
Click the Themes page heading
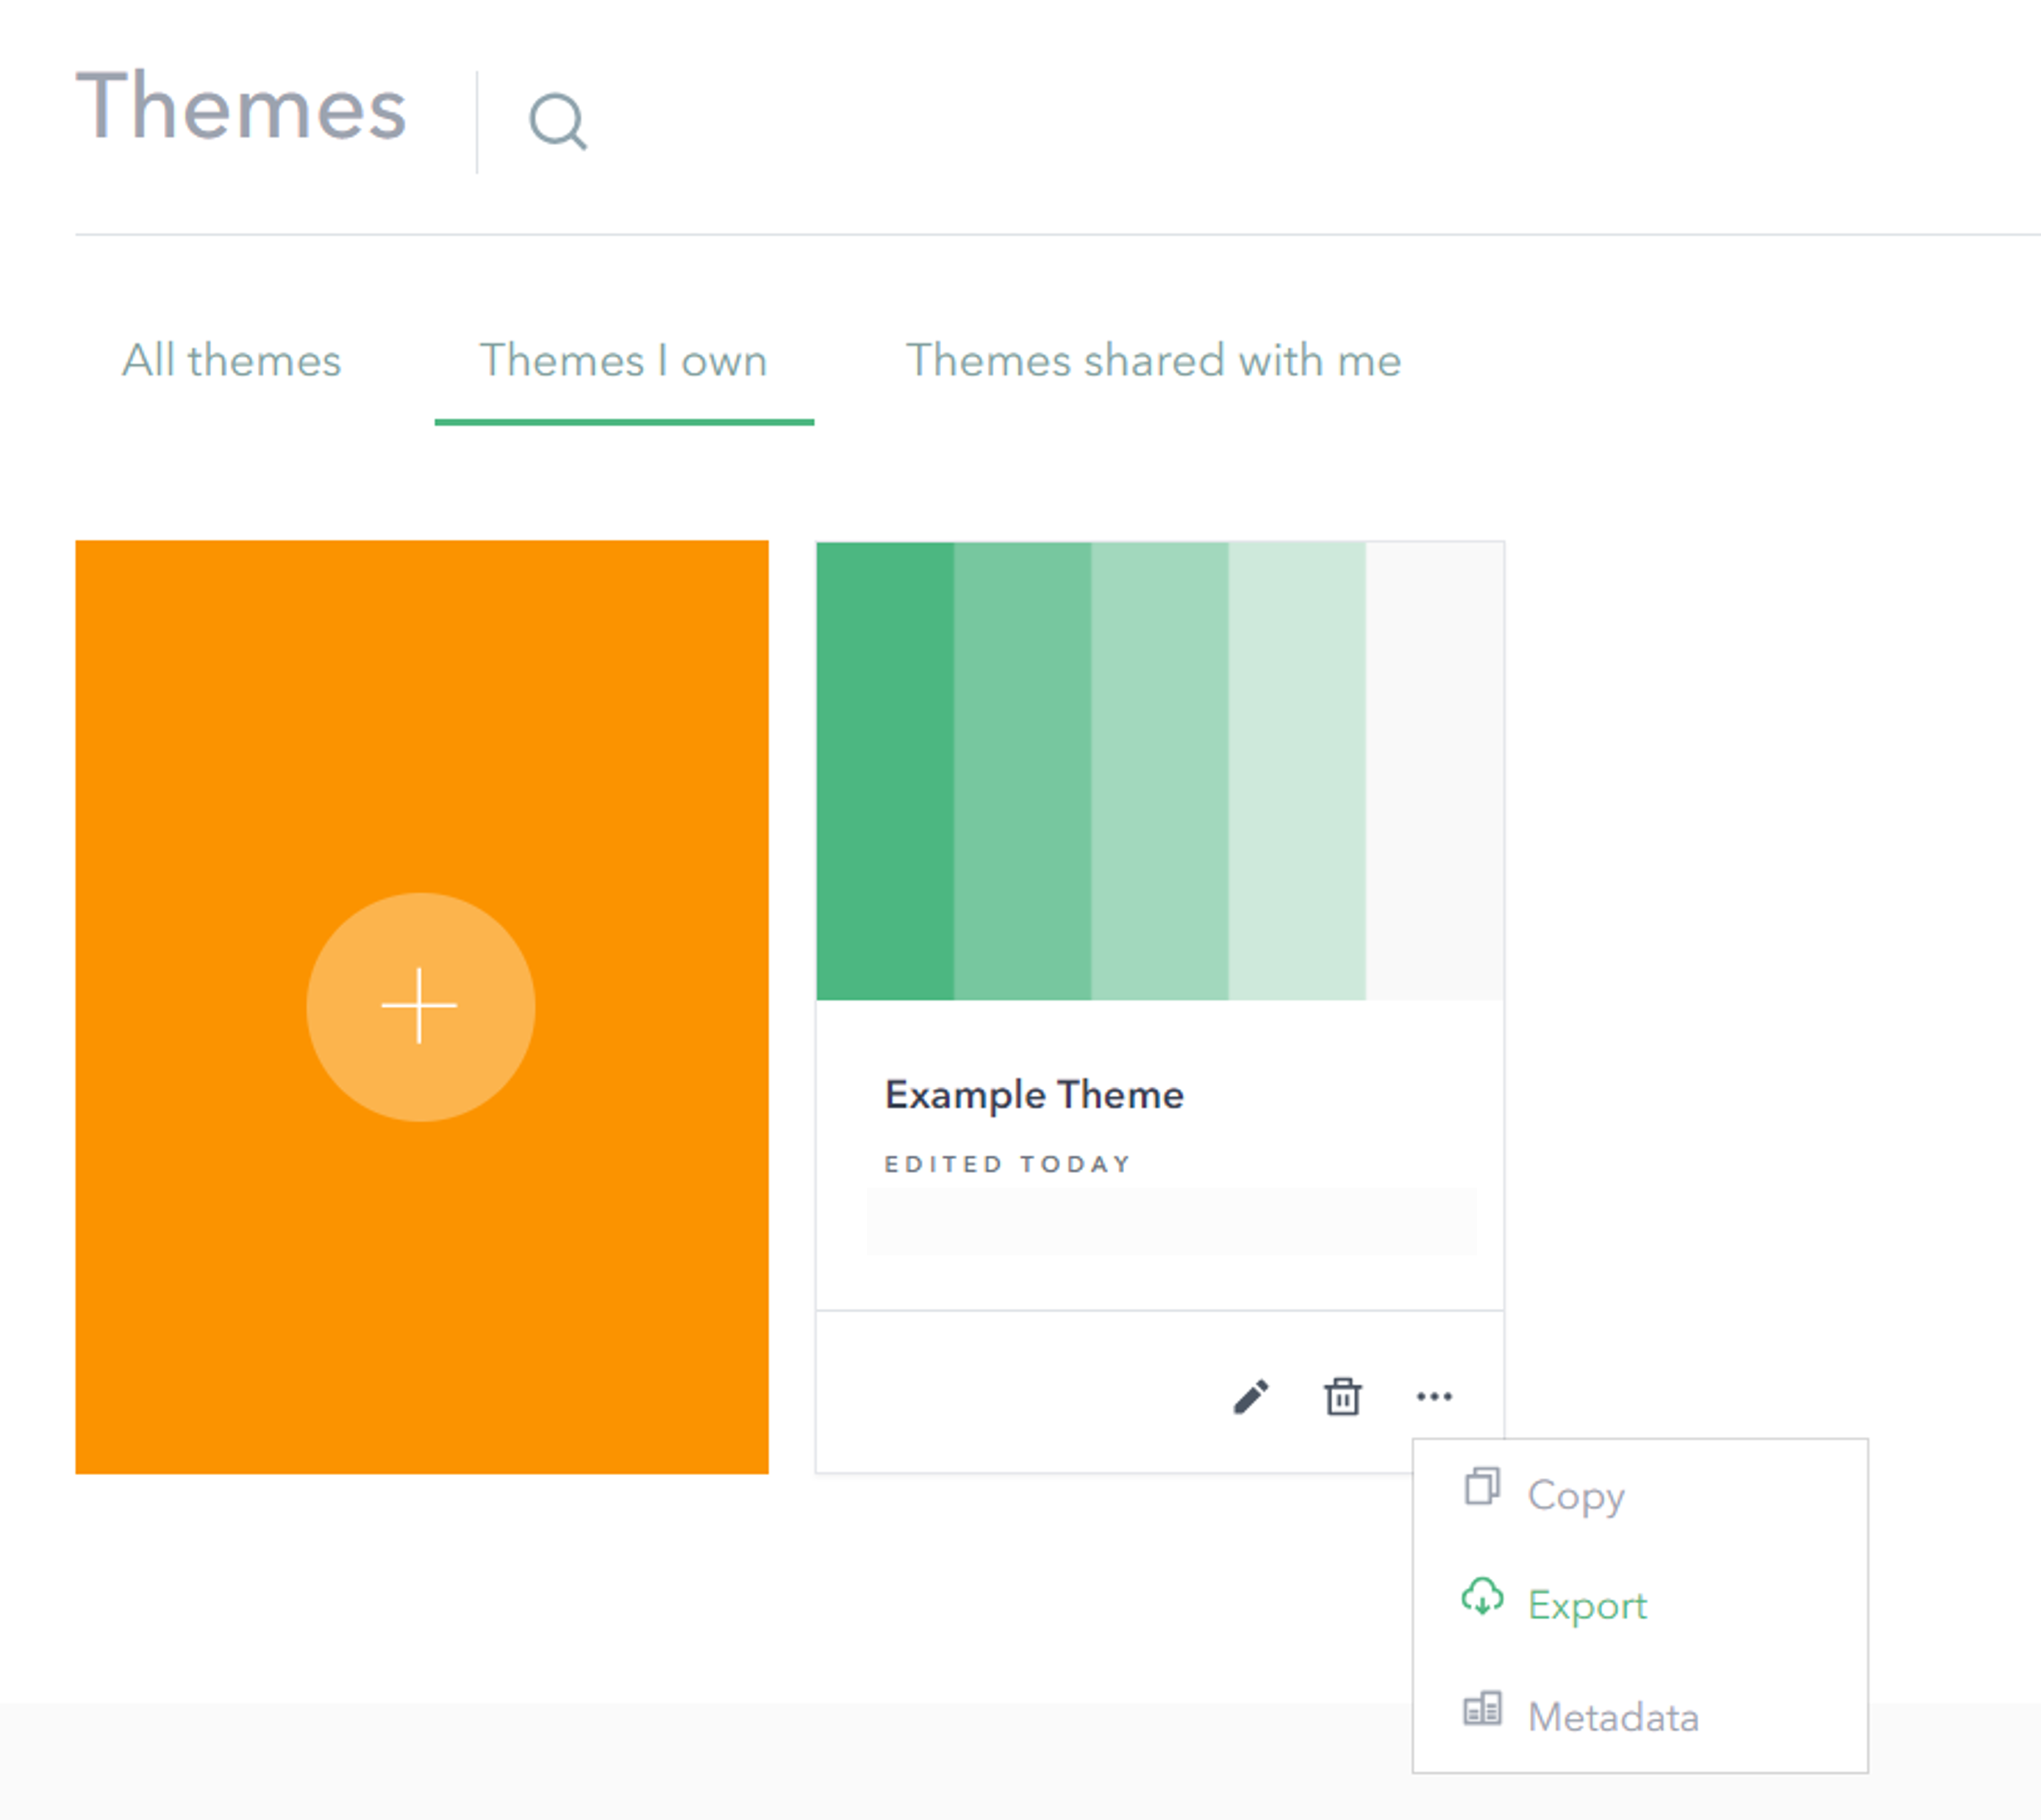tap(241, 106)
